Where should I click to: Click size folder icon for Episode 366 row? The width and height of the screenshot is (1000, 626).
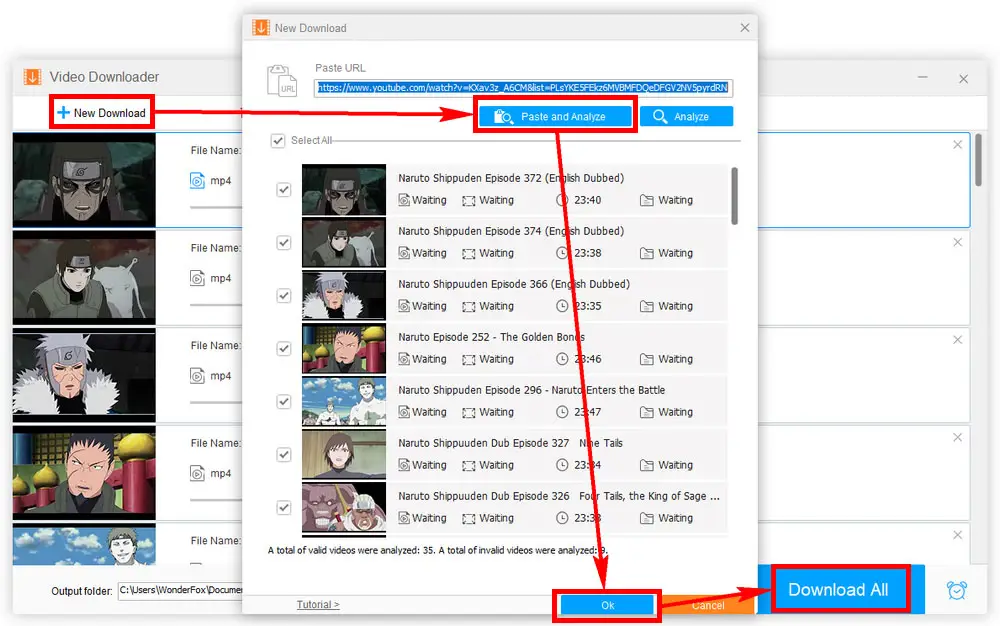[x=647, y=306]
